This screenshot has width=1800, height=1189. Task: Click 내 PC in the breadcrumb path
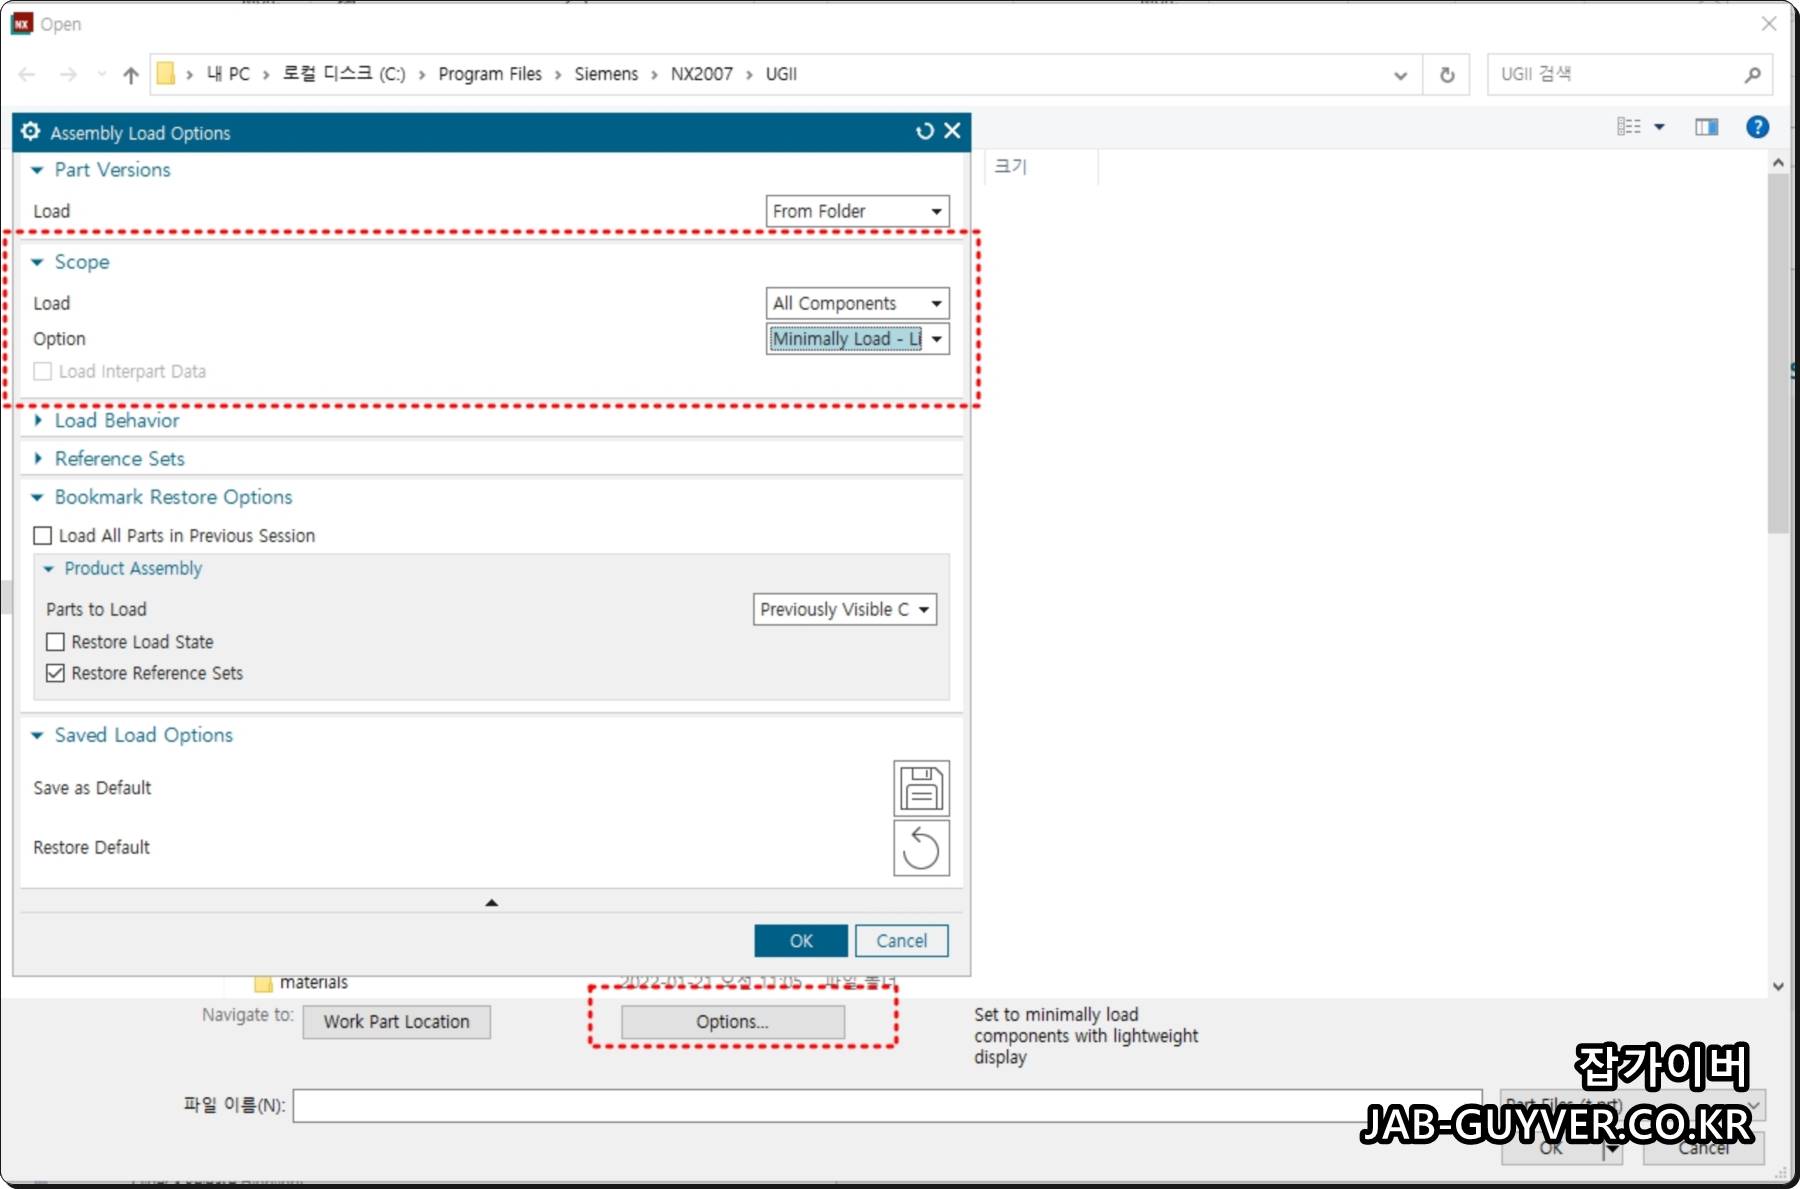228,75
